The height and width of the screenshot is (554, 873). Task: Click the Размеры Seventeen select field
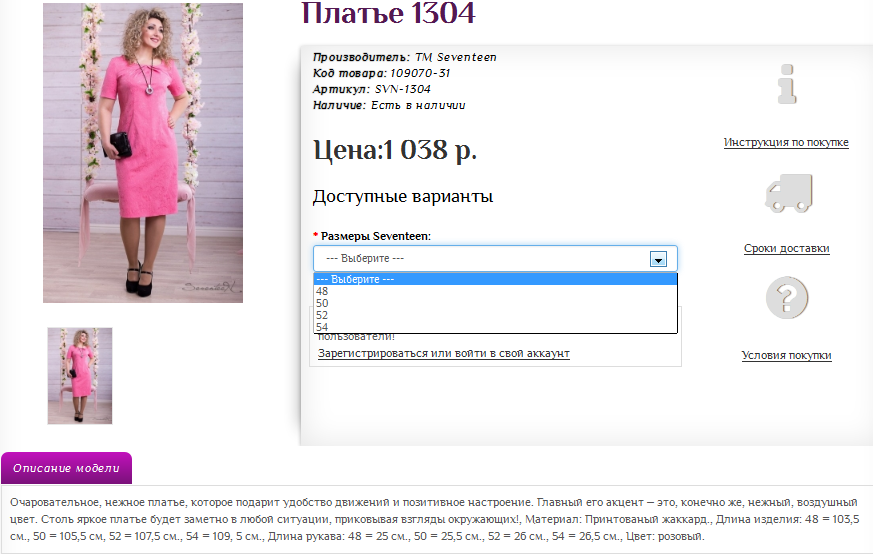(x=495, y=258)
